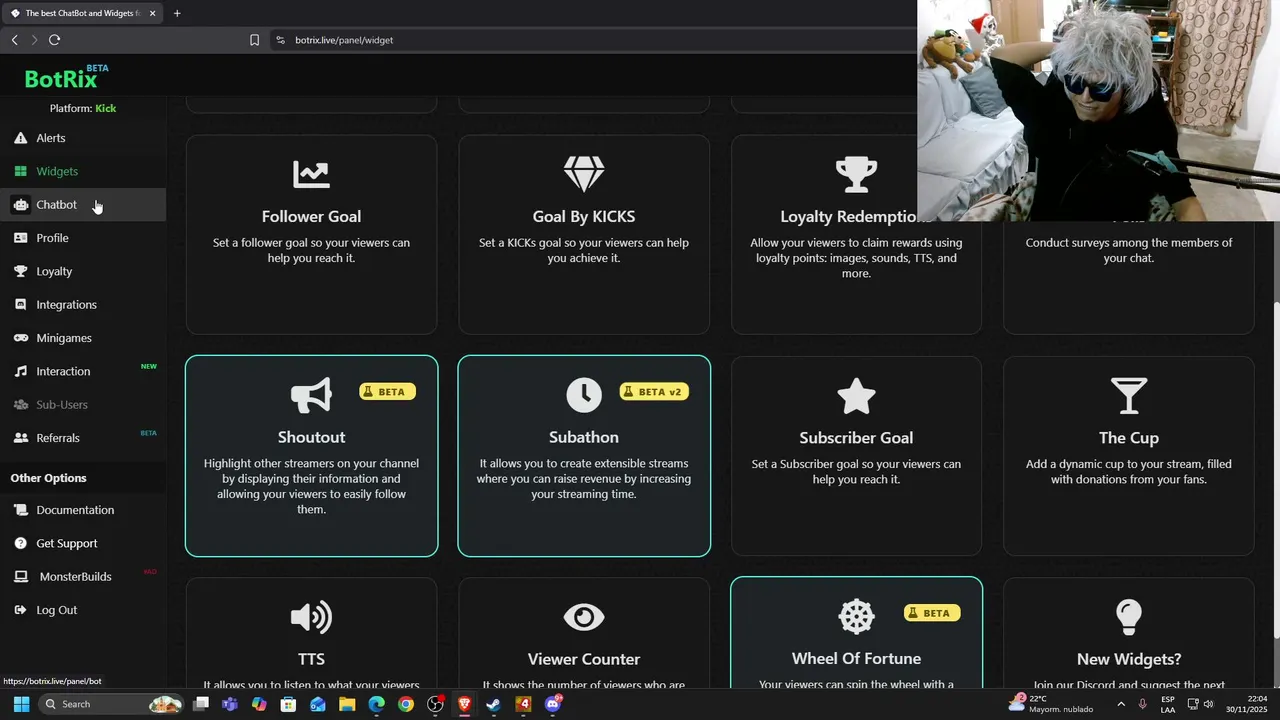
Task: Open Sub-Users in the sidebar
Action: coord(82,405)
